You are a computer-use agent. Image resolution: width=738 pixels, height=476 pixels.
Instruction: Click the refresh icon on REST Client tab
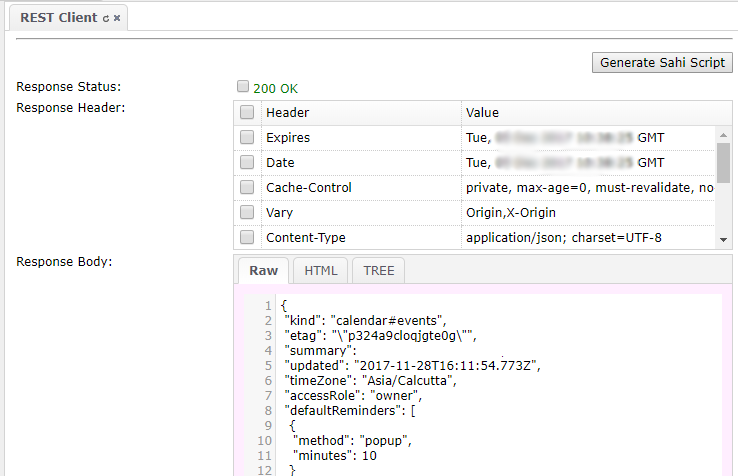pyautogui.click(x=106, y=19)
